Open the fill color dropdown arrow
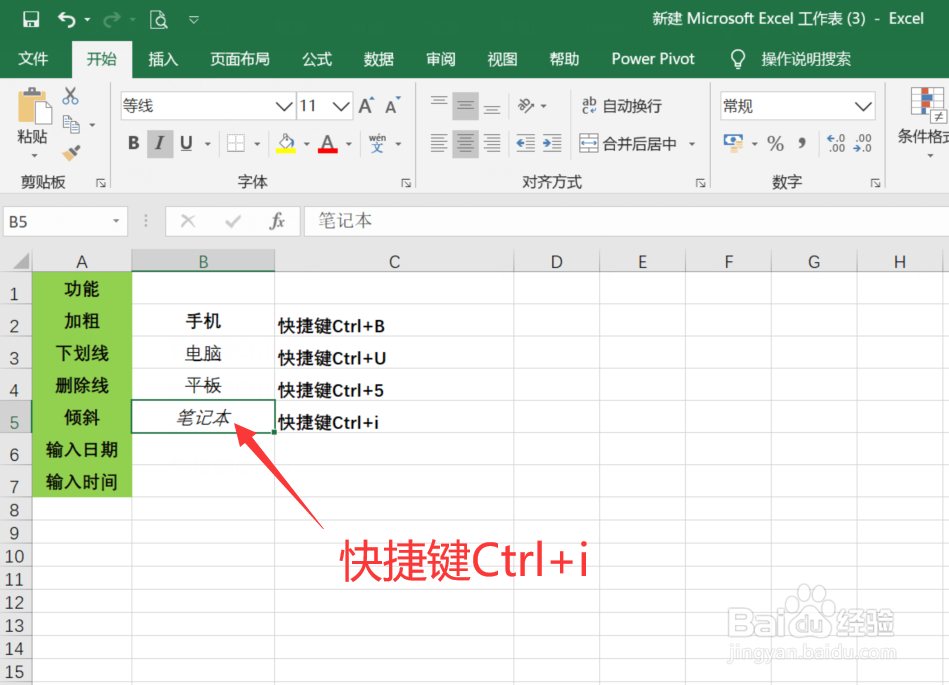This screenshot has height=685, width=949. point(306,144)
